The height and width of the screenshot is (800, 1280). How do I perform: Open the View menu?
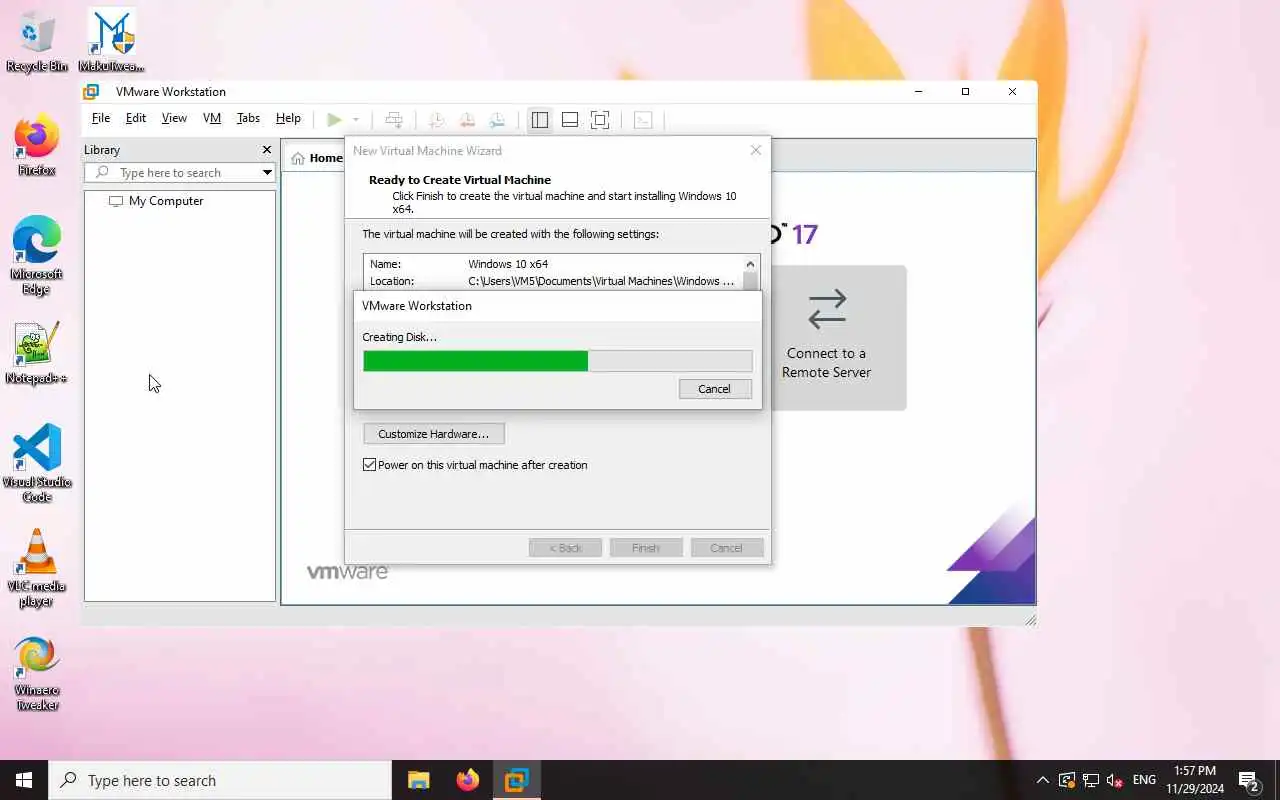[174, 118]
